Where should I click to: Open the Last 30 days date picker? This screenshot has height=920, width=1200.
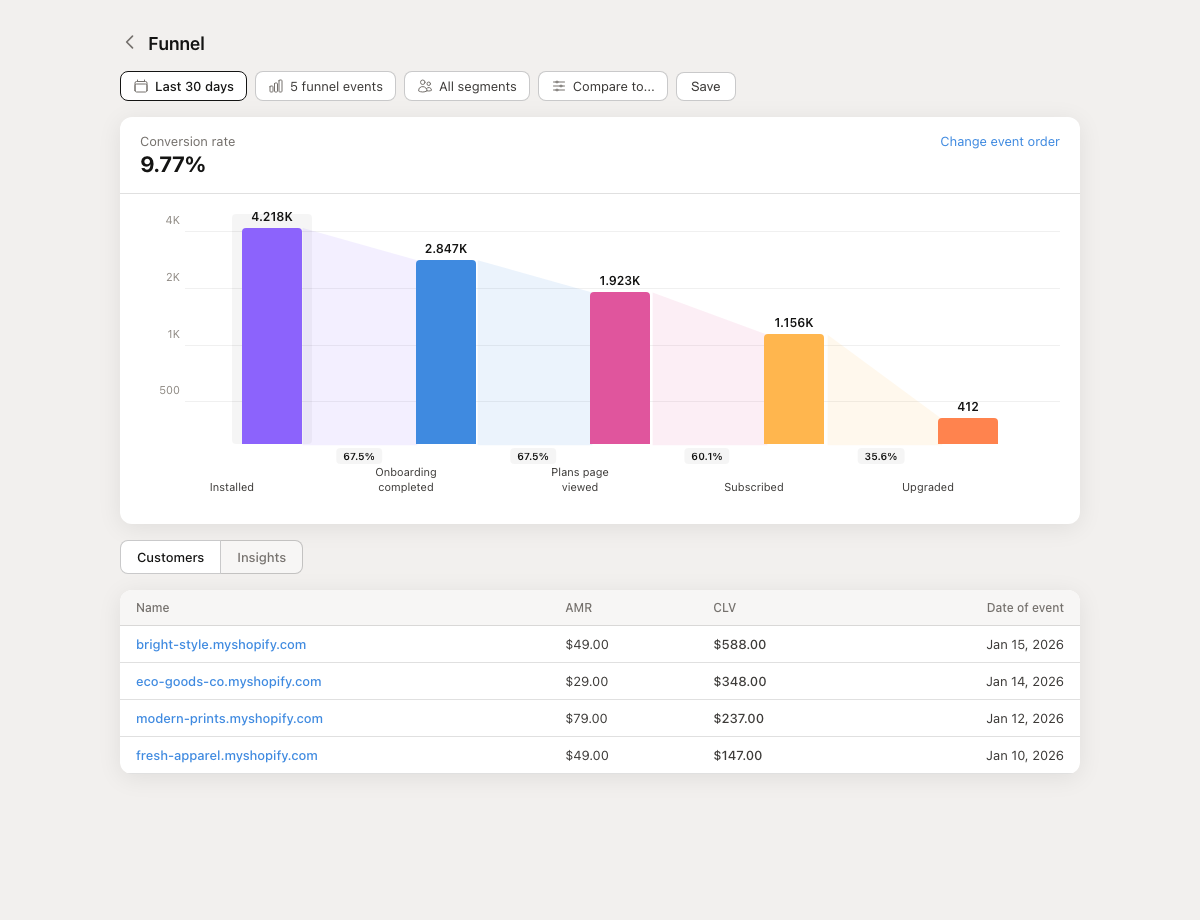point(183,86)
